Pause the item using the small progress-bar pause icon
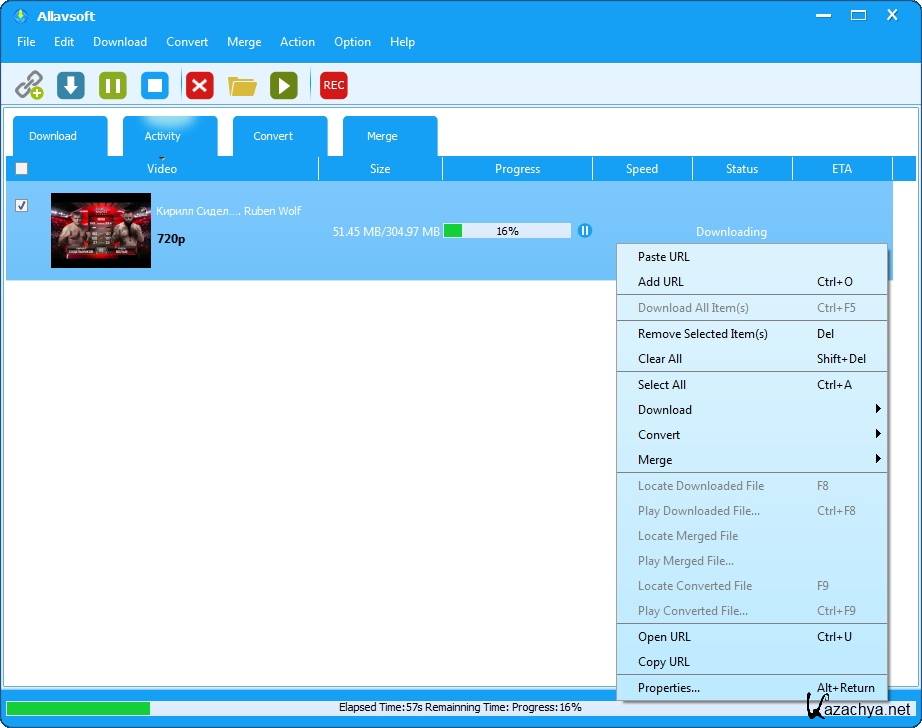 tap(585, 231)
